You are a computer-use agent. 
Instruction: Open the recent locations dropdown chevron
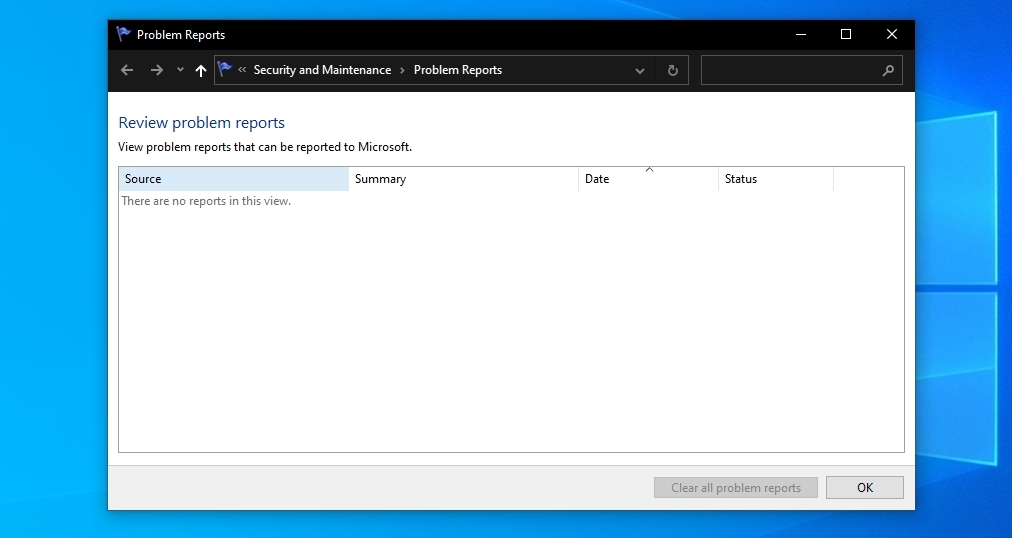(x=180, y=70)
